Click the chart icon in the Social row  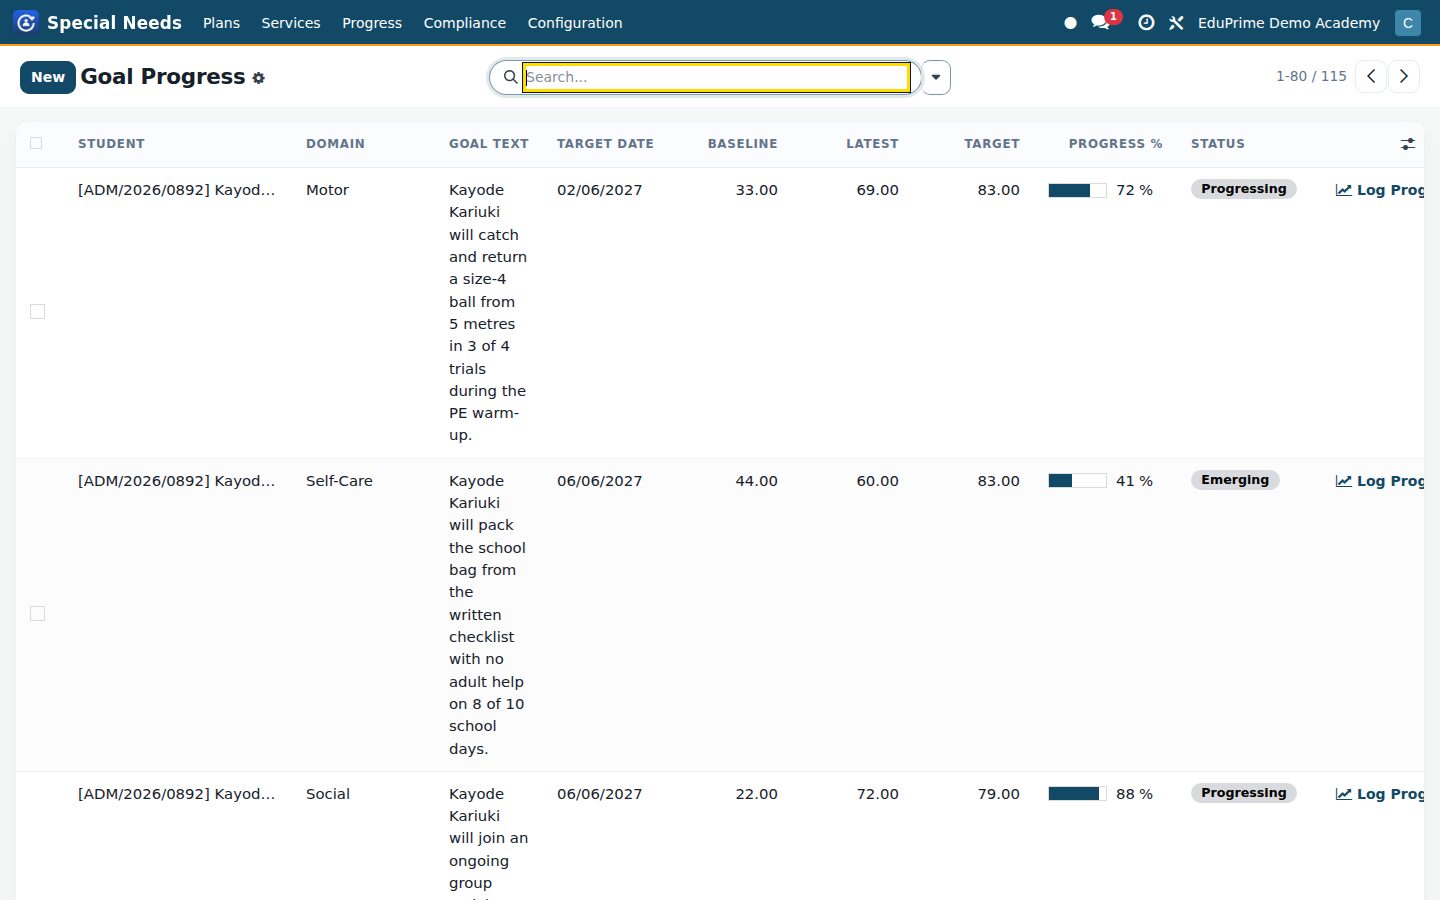tap(1344, 794)
